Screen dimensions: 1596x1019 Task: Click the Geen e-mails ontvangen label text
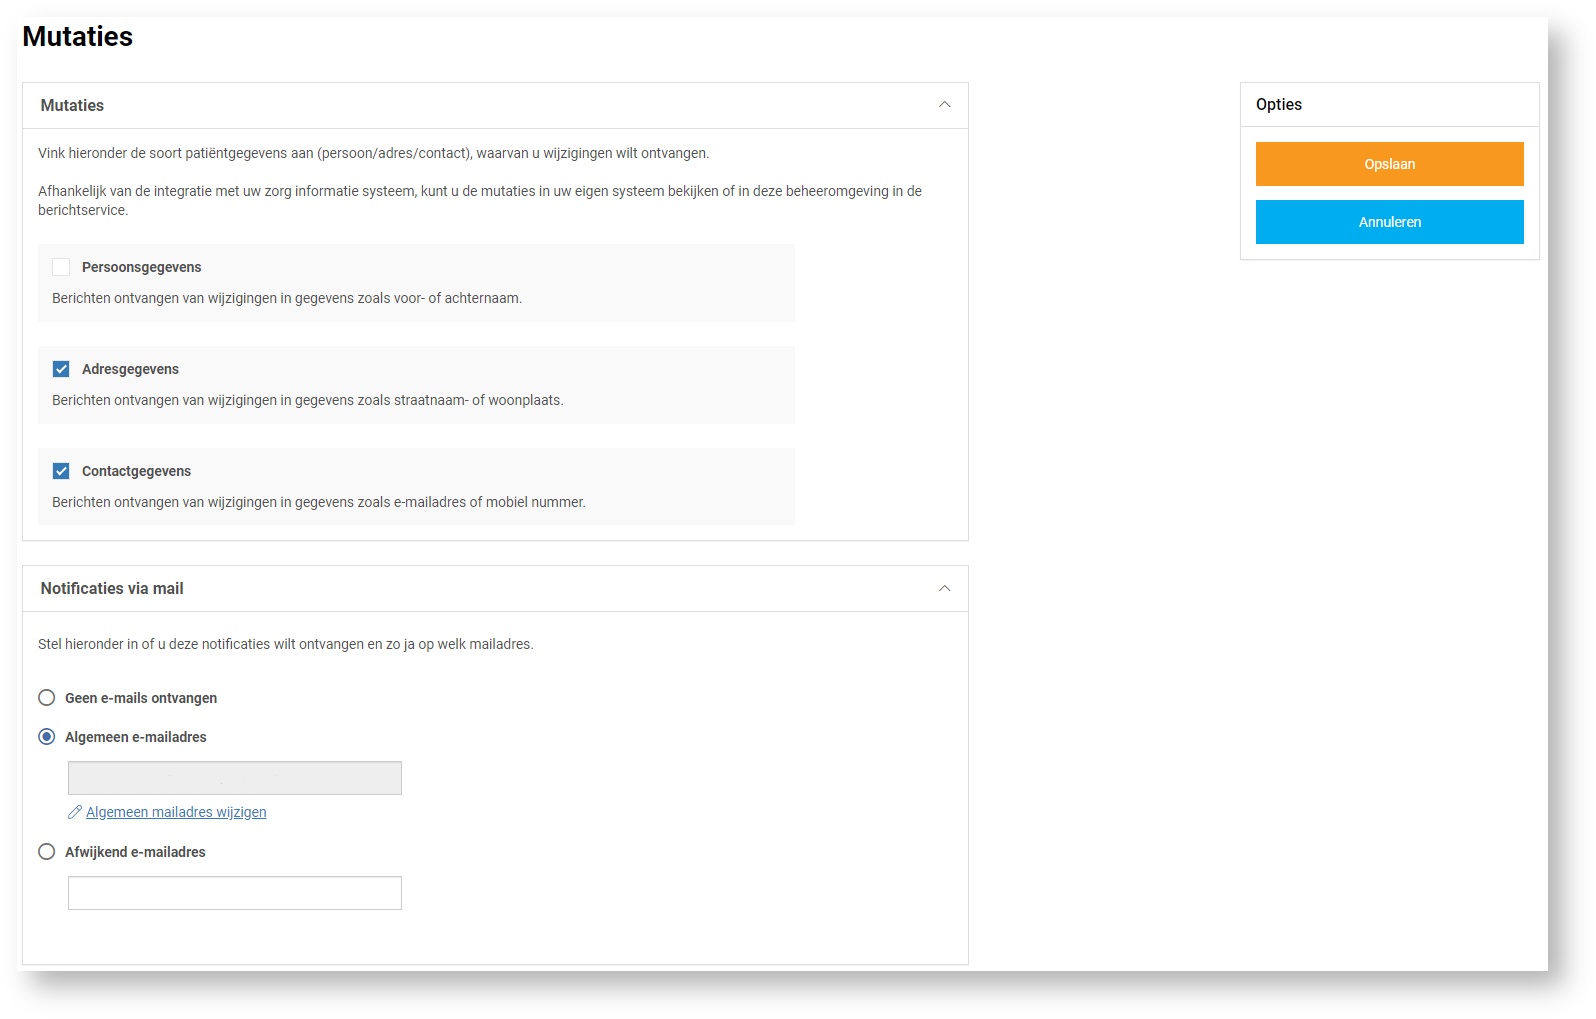(141, 698)
